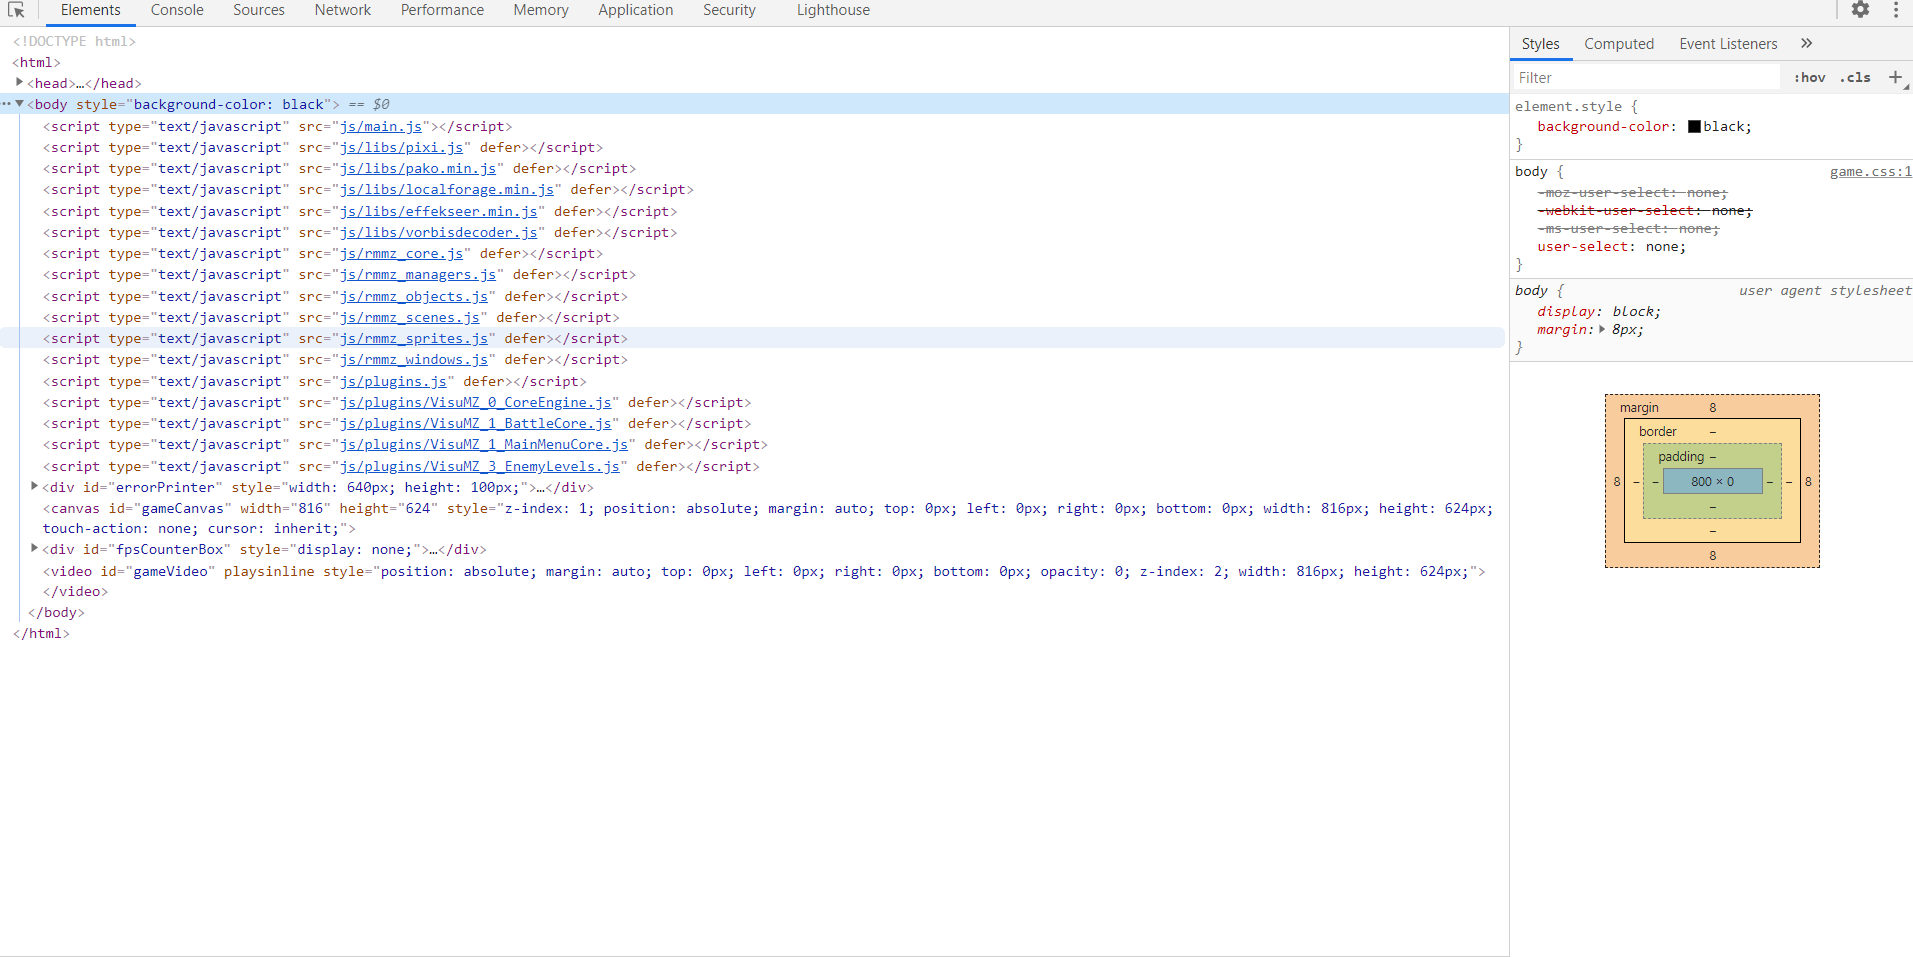Open DevTools settings gear
Image resolution: width=1913 pixels, height=957 pixels.
1860,10
